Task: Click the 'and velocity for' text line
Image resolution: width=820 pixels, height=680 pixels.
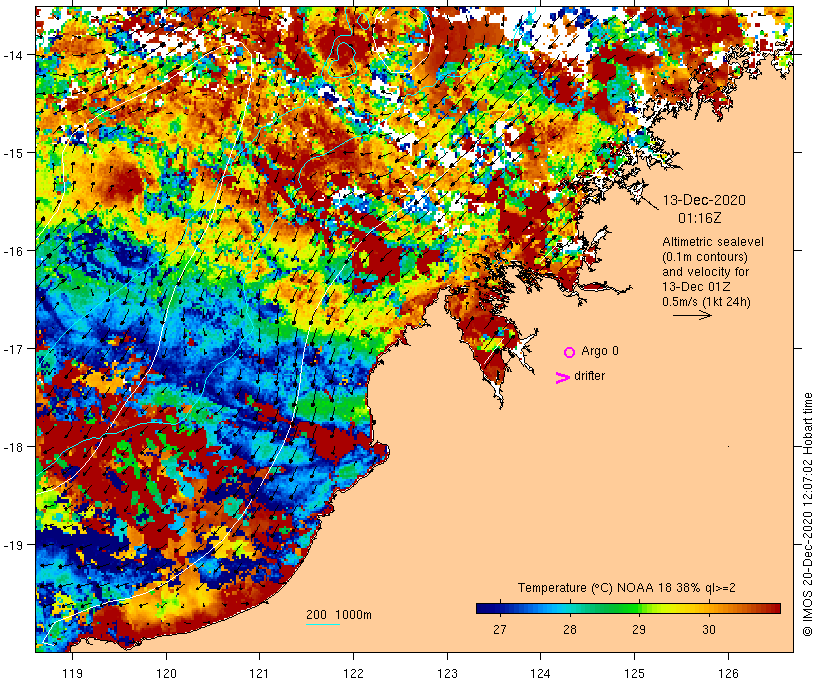Action: click(x=705, y=272)
